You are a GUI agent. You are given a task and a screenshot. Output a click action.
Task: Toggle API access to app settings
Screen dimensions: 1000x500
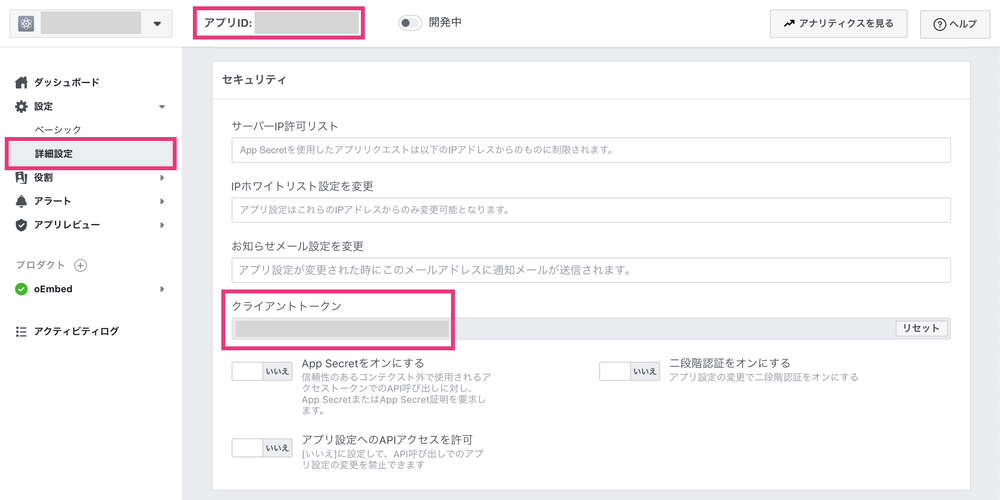(x=261, y=447)
